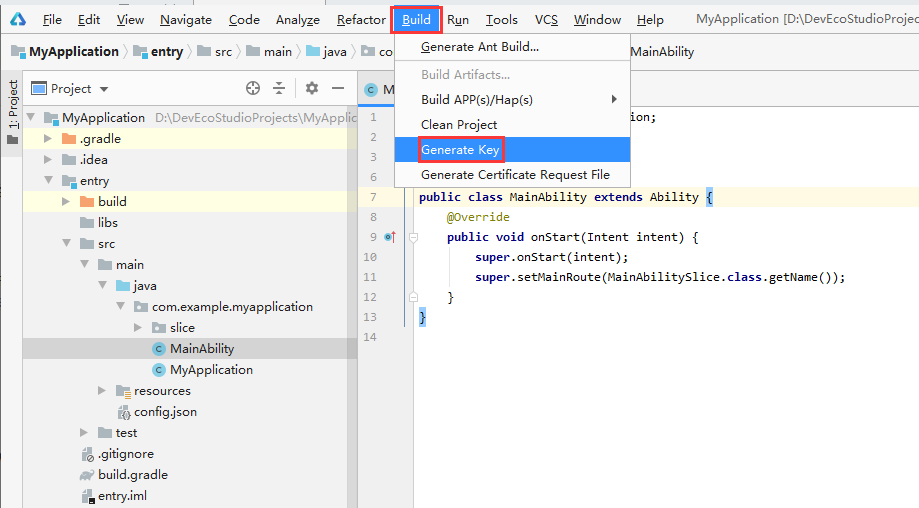Open the Run menu

coord(458,19)
